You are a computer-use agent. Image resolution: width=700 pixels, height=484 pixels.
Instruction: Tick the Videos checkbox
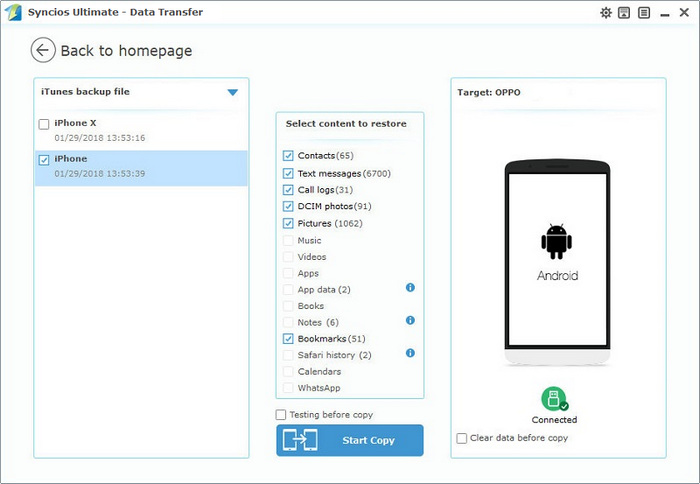coord(288,257)
